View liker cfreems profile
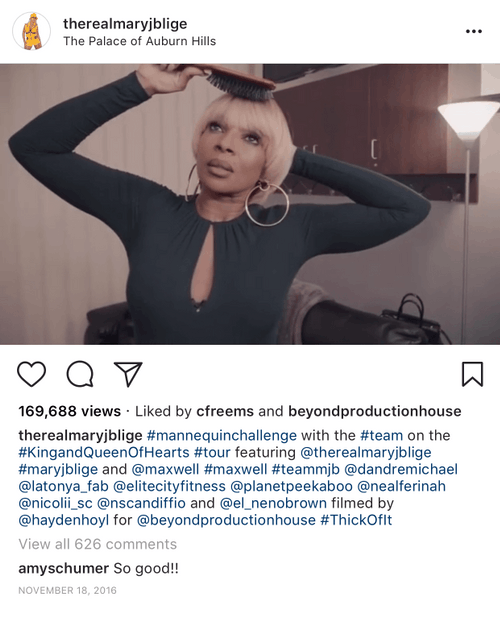 click(225, 411)
